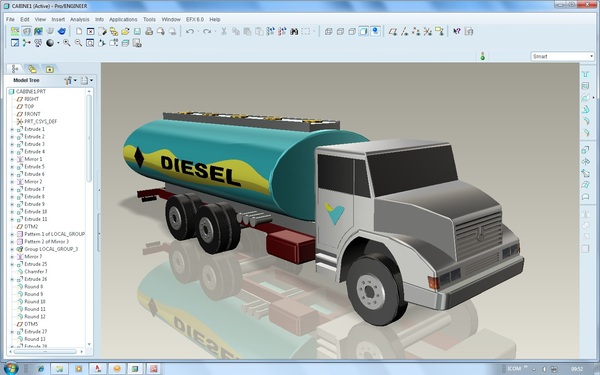Click the Cut scissors icon

click(x=224, y=31)
